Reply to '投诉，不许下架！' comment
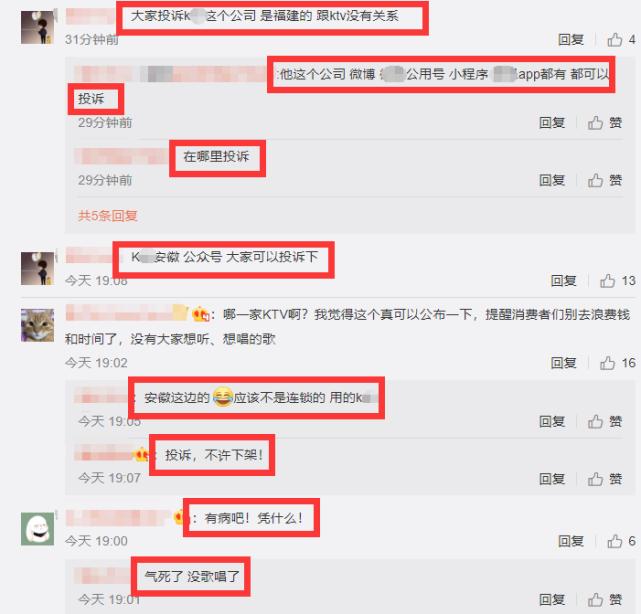Viewport: 641px width, 614px height. click(x=552, y=479)
